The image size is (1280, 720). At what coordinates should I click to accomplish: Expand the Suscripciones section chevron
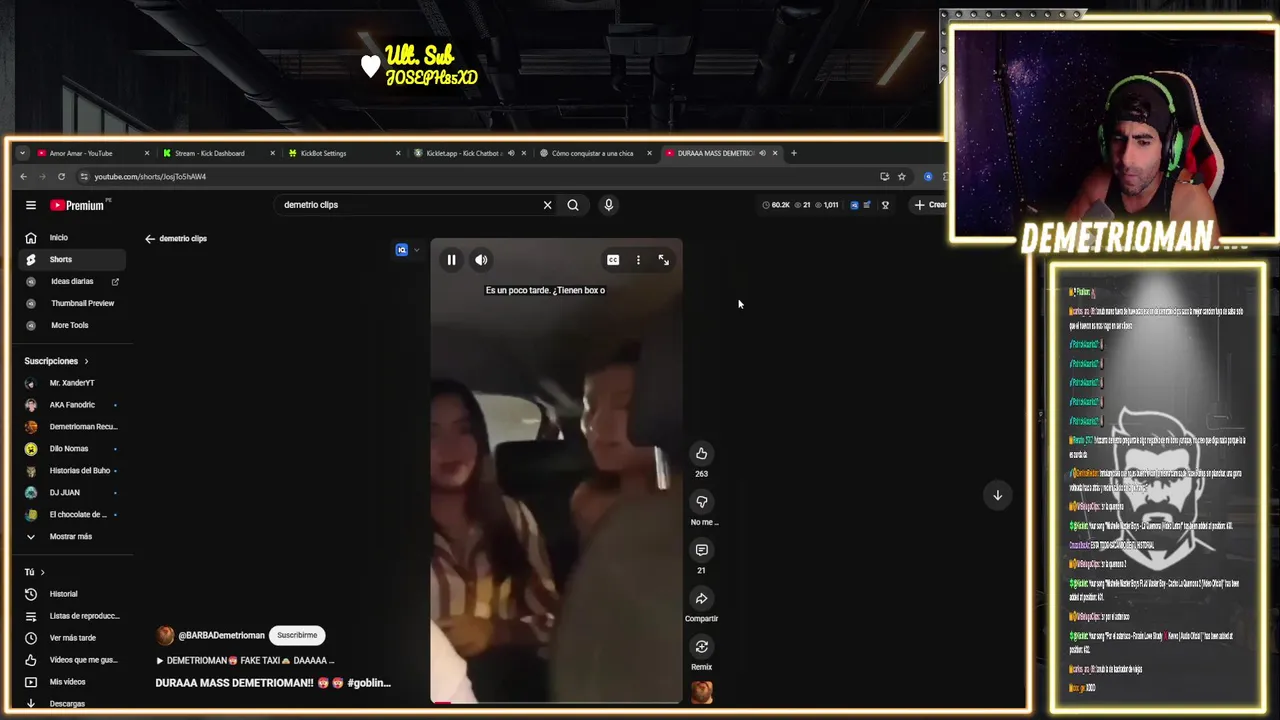86,361
